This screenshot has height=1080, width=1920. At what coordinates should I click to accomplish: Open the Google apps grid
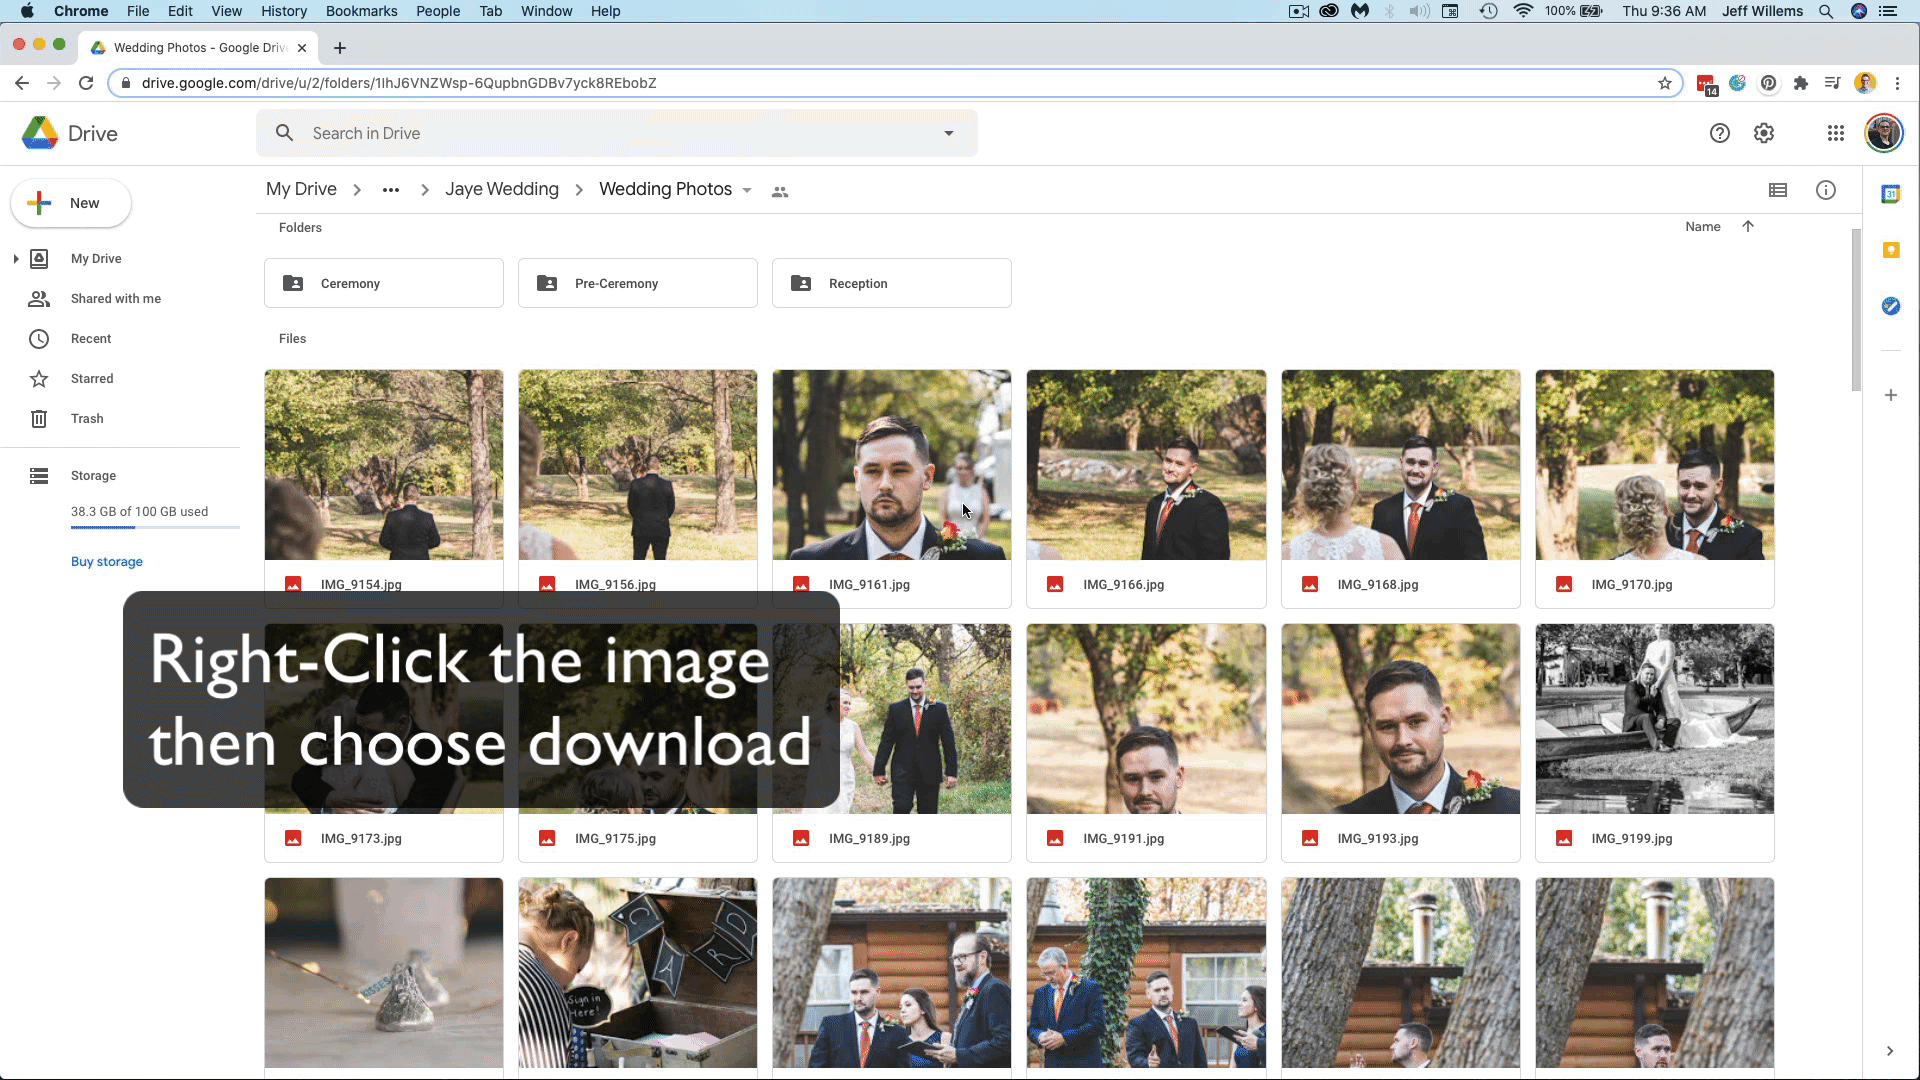(1835, 133)
